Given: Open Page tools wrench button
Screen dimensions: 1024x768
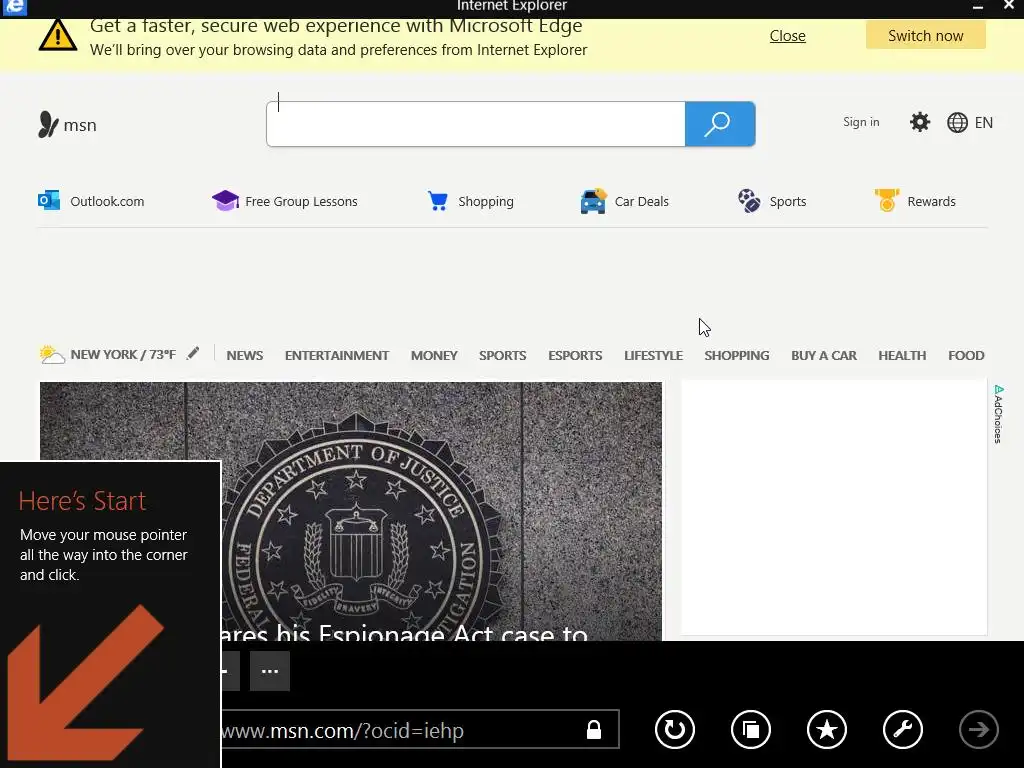Looking at the screenshot, I should click(x=903, y=729).
